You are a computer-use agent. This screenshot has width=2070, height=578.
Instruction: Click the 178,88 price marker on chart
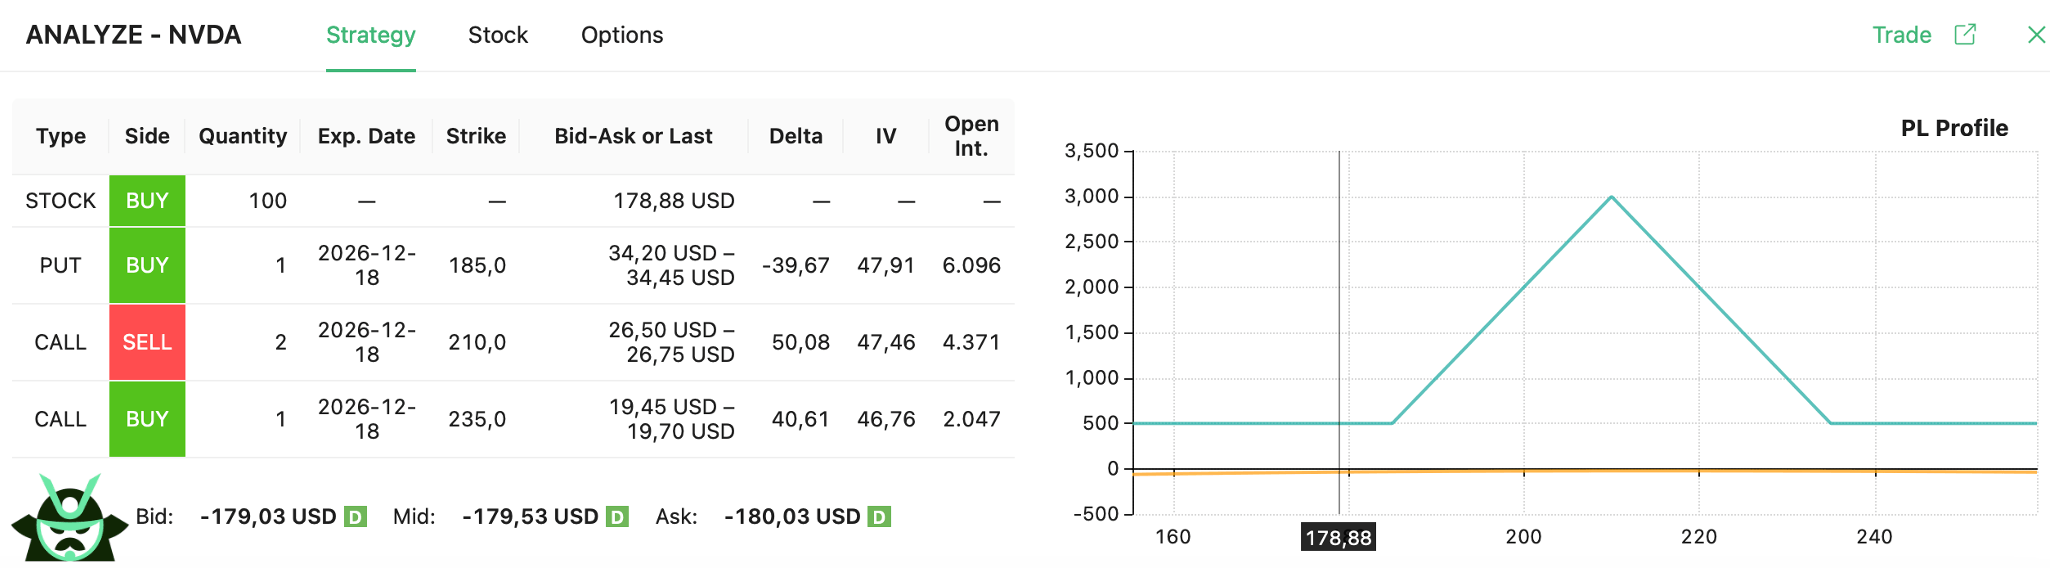(x=1338, y=537)
